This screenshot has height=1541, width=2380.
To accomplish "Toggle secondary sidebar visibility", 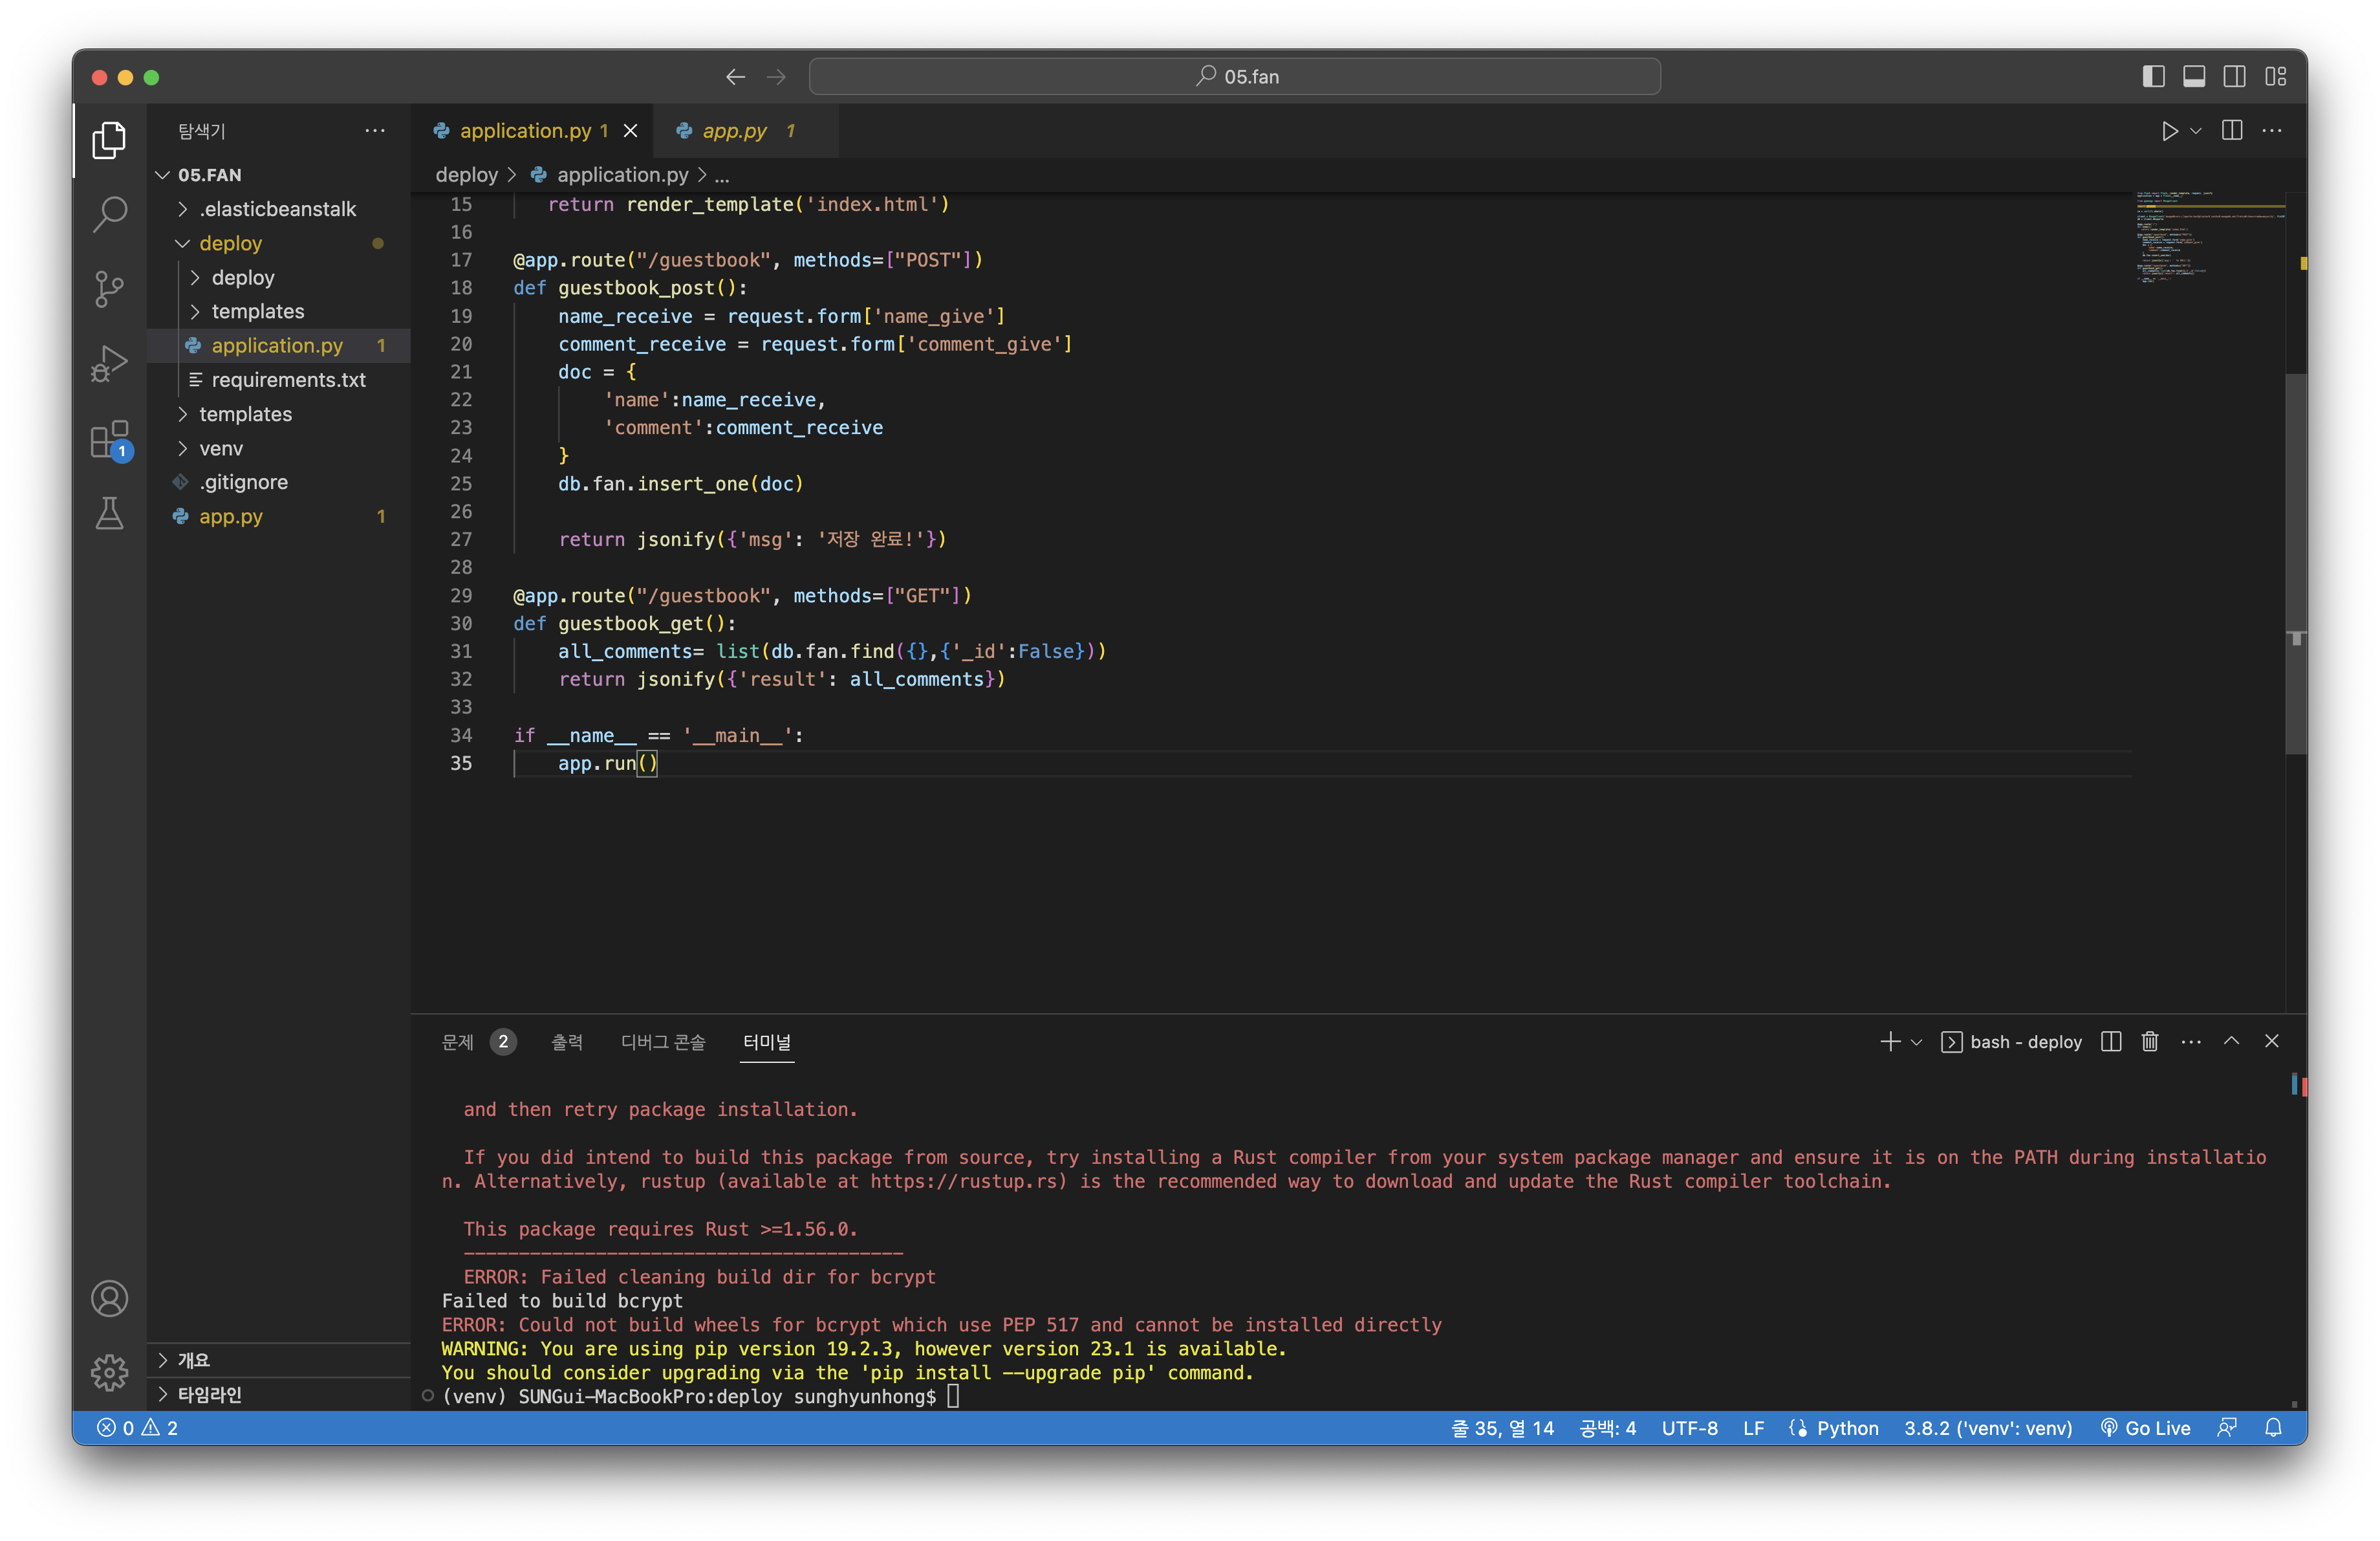I will [2235, 77].
